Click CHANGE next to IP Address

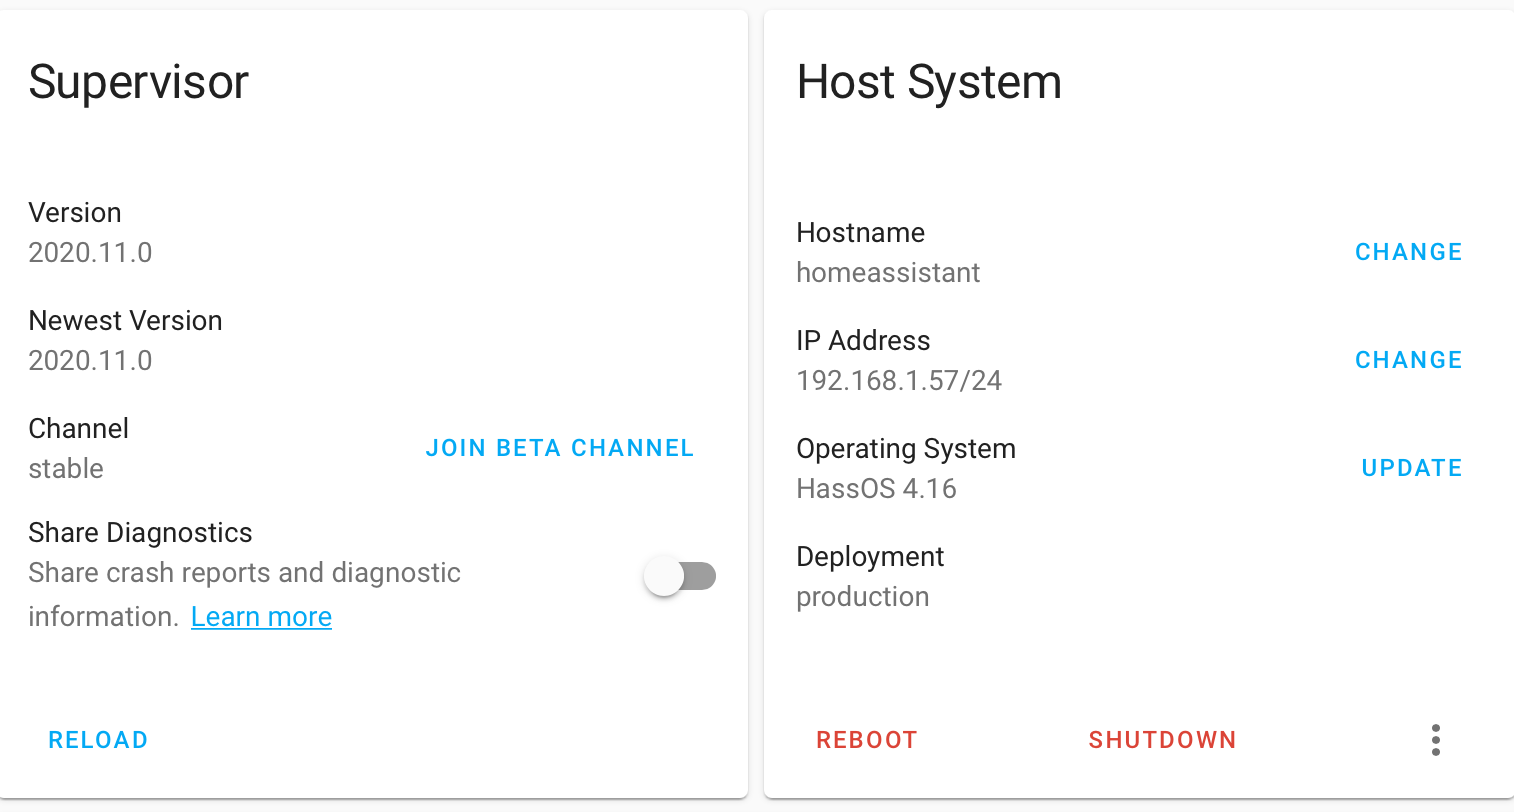(x=1408, y=360)
